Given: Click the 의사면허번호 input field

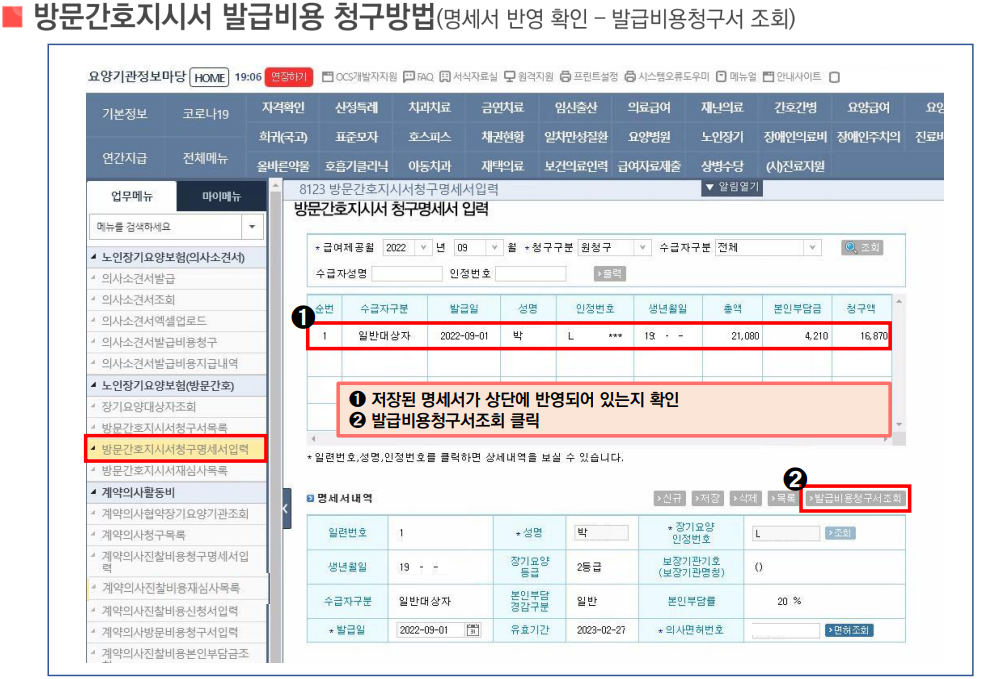Looking at the screenshot, I should [785, 630].
